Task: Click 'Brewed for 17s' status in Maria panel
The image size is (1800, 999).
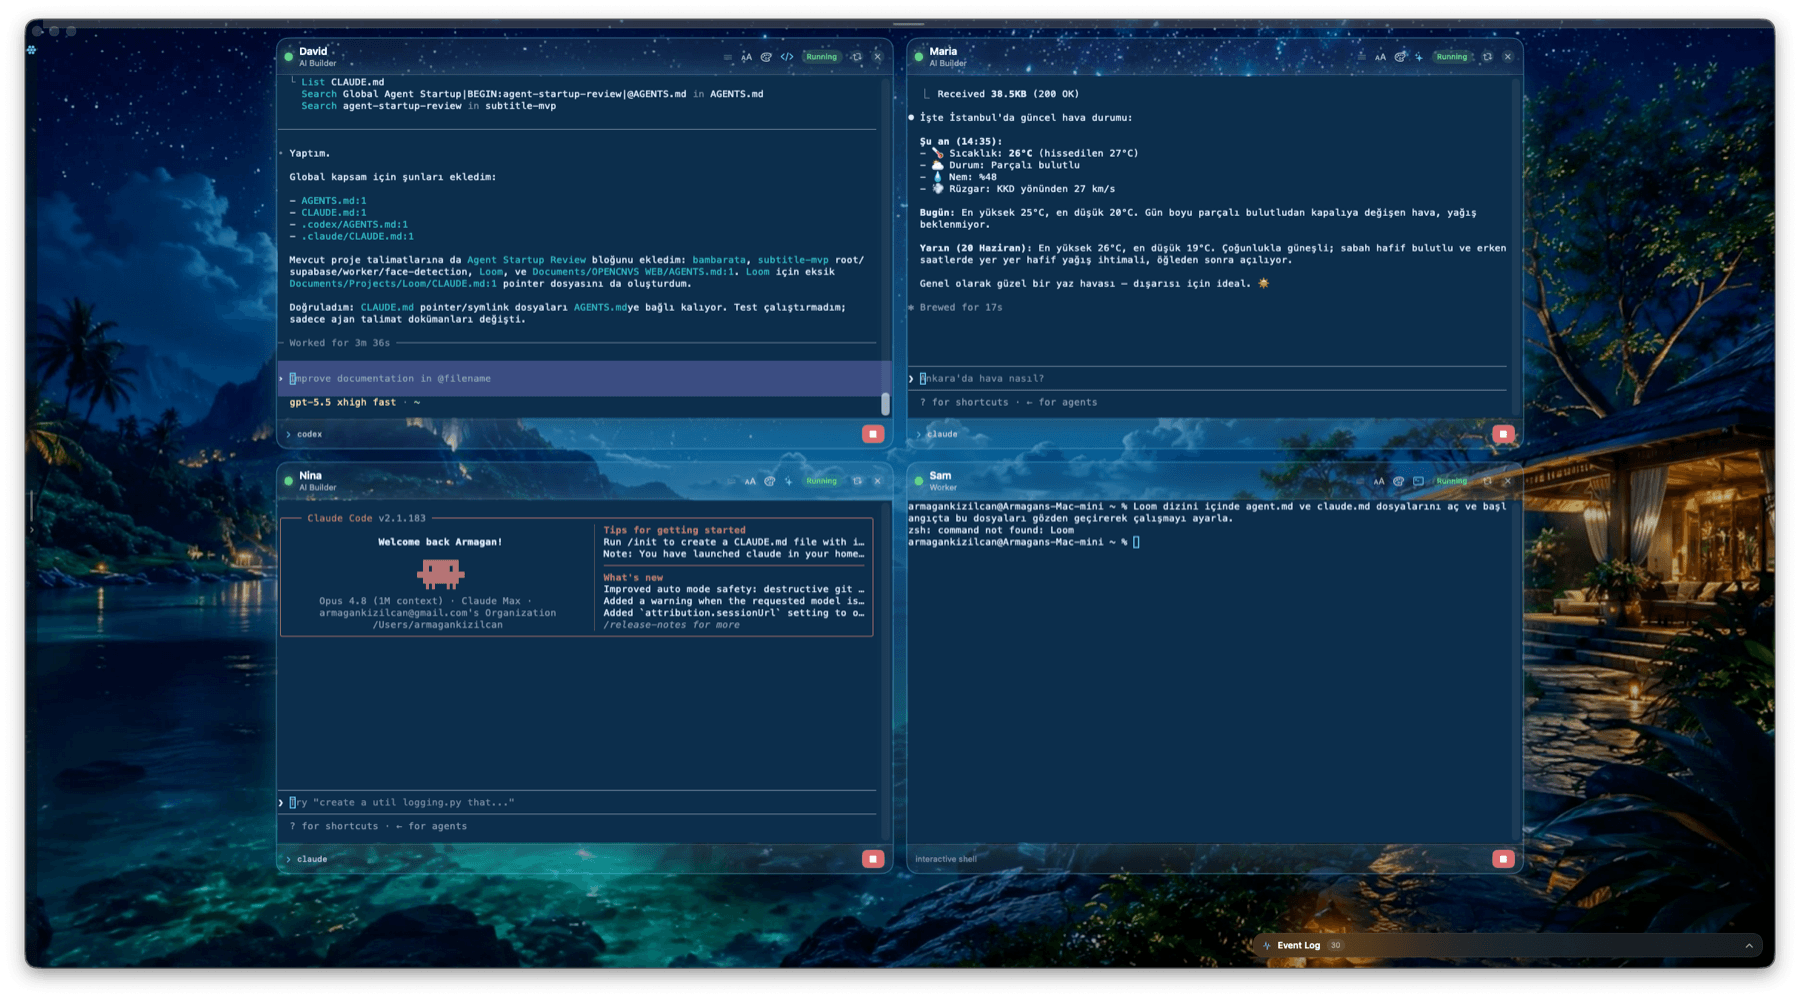Action: coord(961,308)
